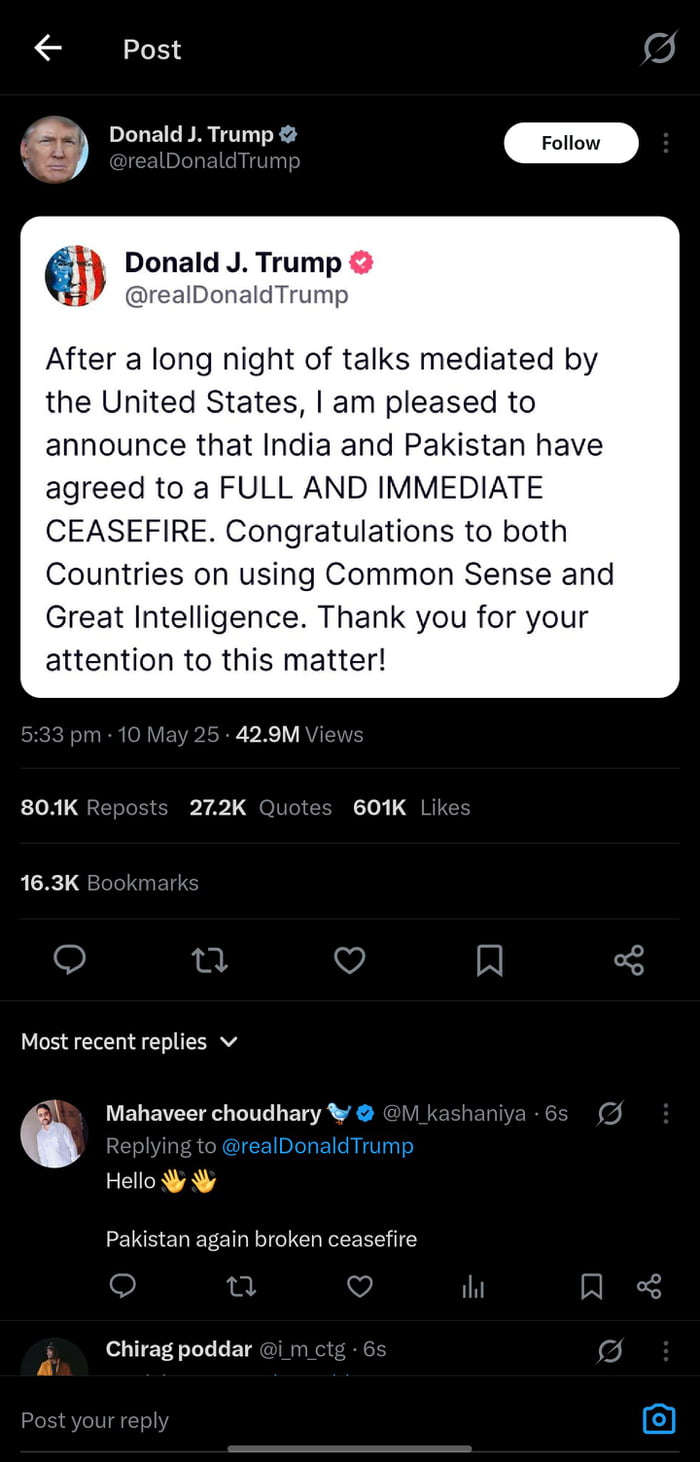Open the share icon on the main post
The height and width of the screenshot is (1462, 700).
click(628, 960)
